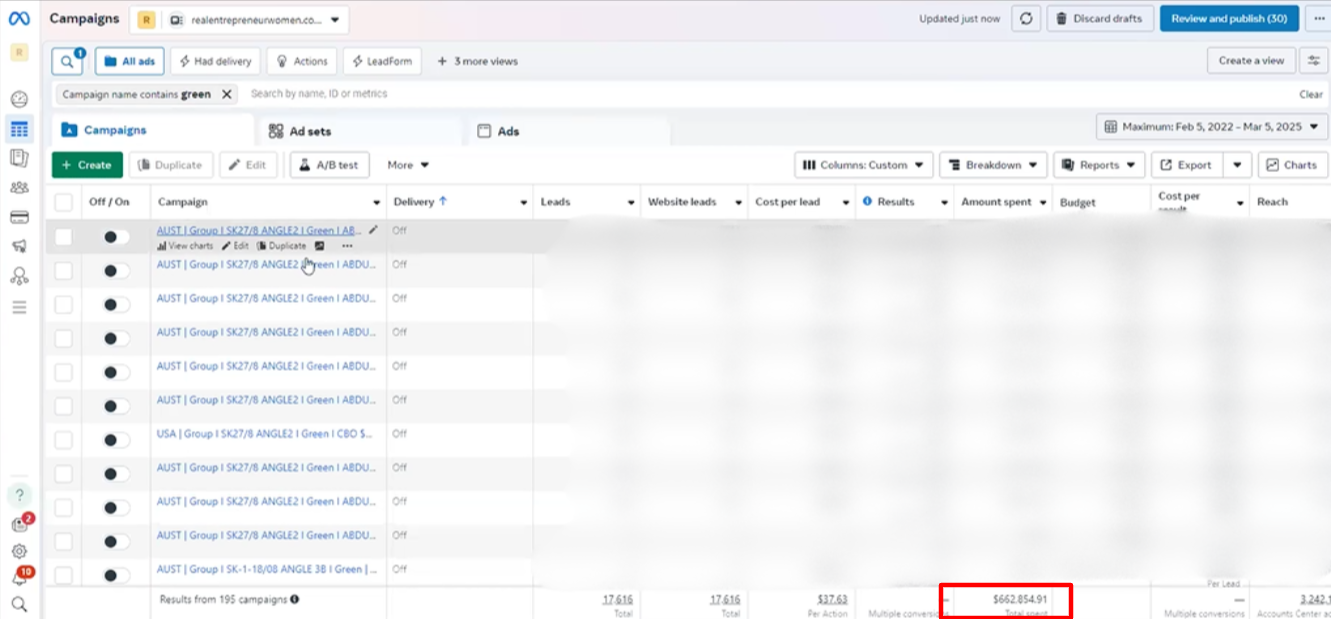Open the date range selector

1212,127
